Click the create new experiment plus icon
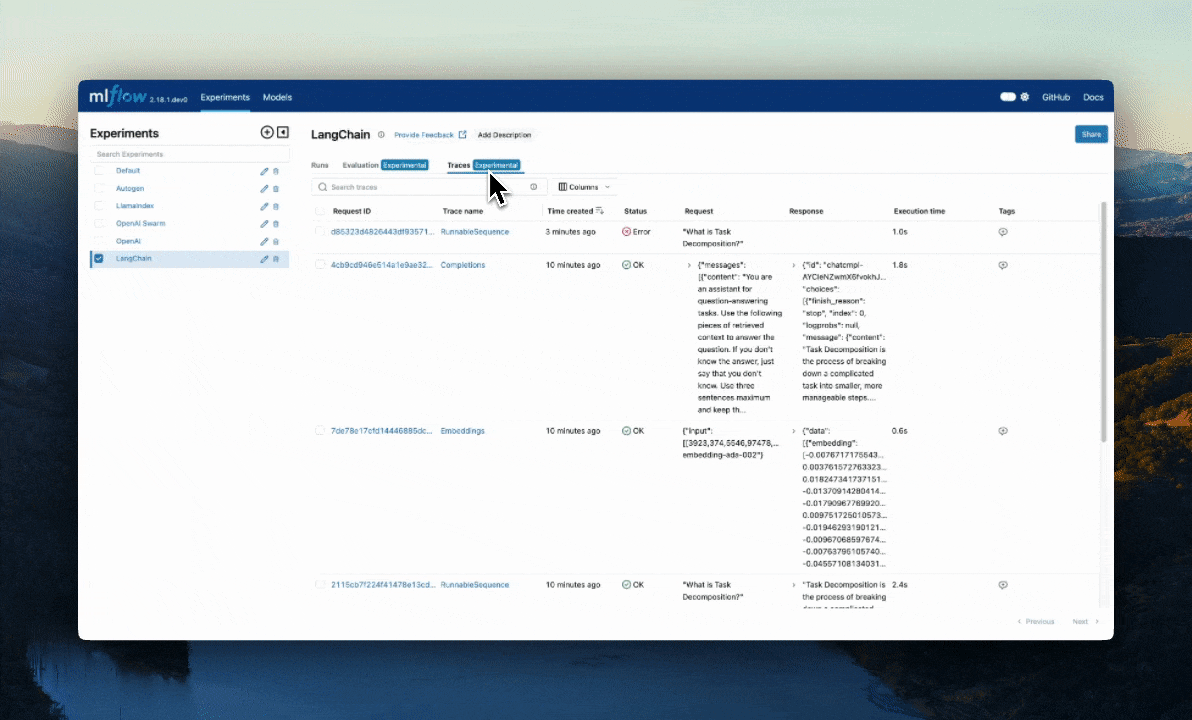 [x=267, y=132]
